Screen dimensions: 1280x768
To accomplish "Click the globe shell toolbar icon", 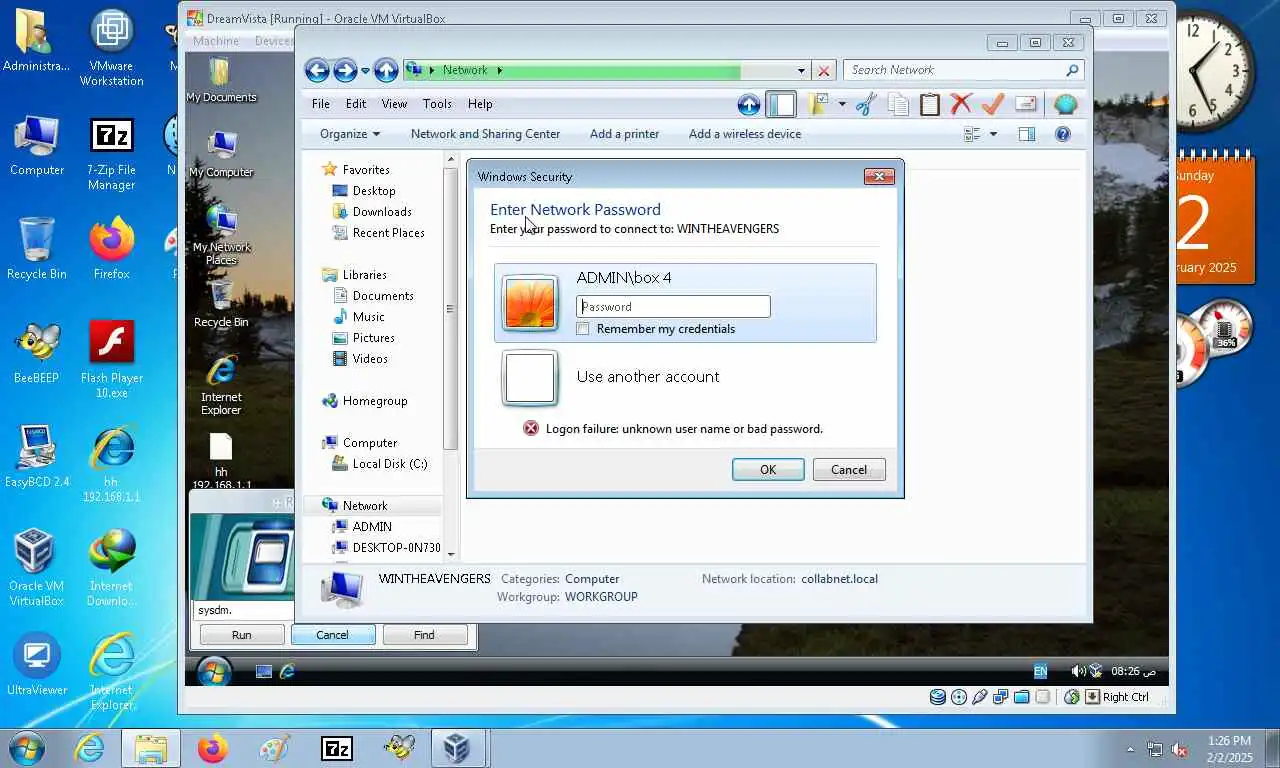I will click(1065, 104).
